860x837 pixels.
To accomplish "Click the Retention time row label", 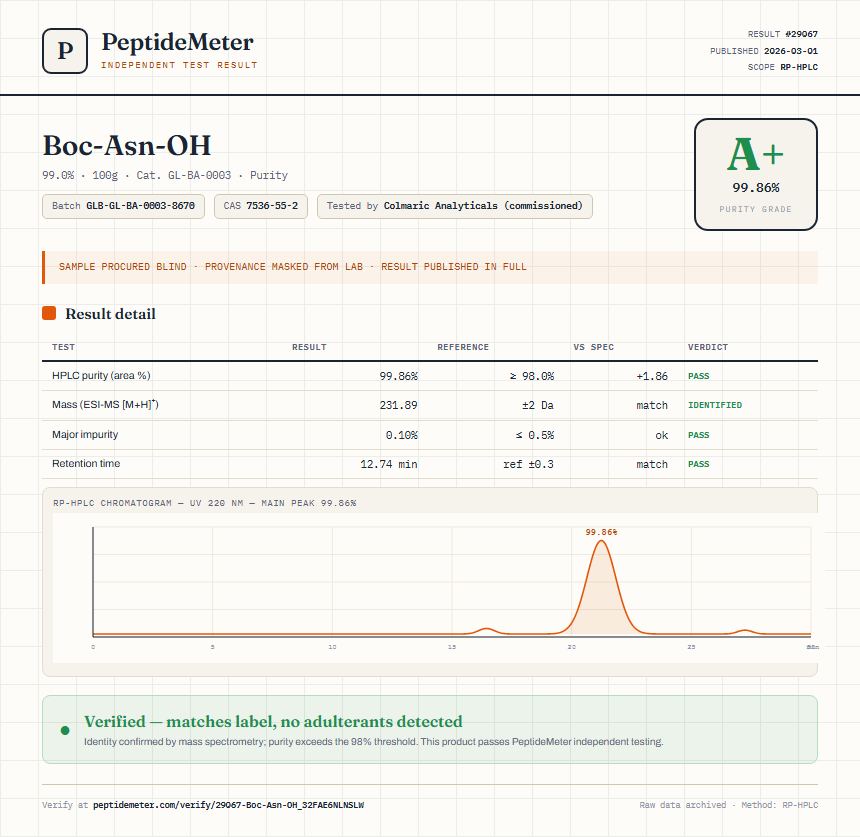I will click(x=86, y=463).
